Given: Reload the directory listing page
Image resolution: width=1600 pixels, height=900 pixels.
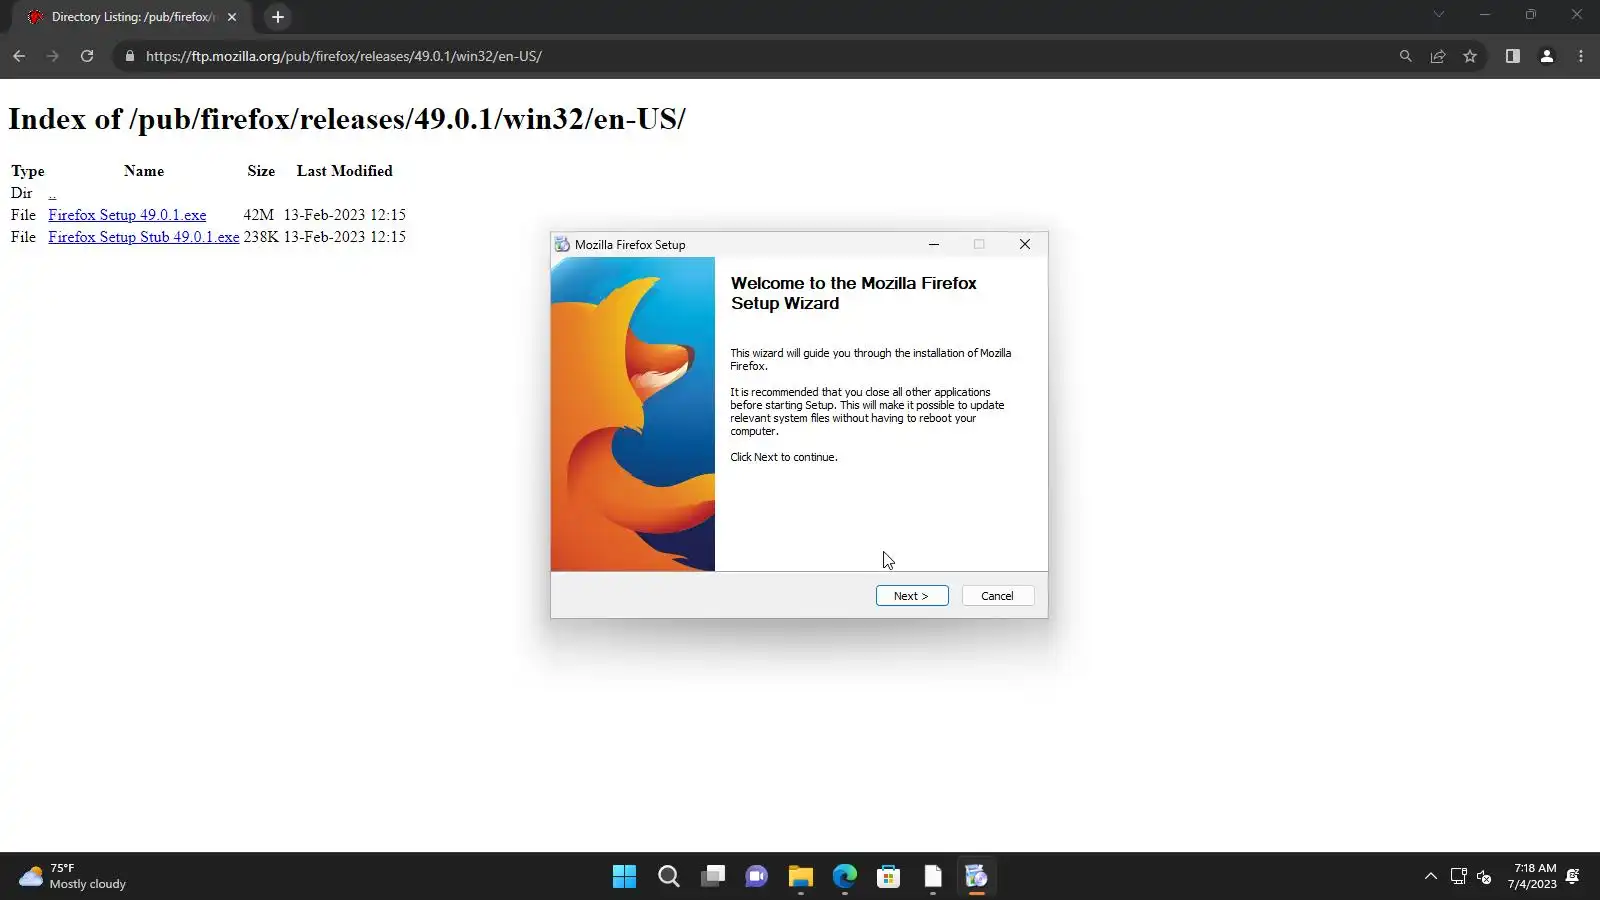Looking at the screenshot, I should pos(87,56).
